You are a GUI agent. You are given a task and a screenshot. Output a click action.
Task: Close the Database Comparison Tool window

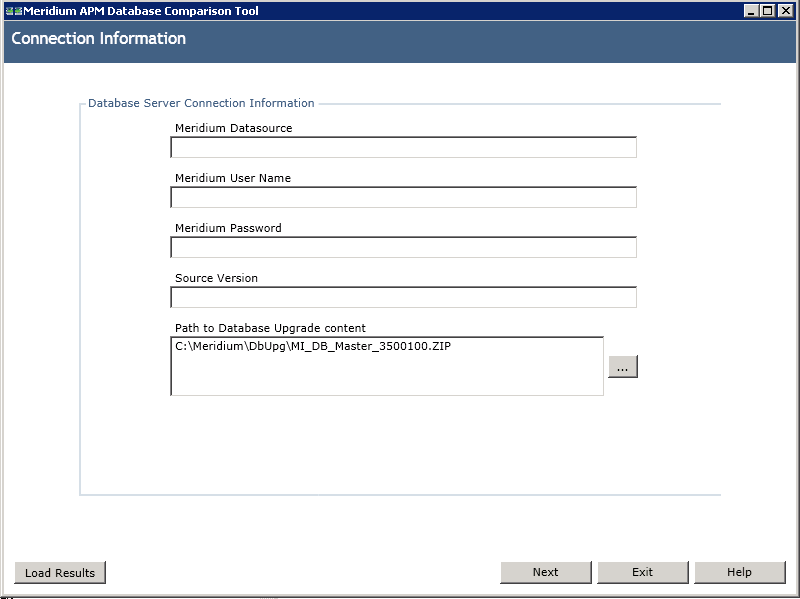tap(785, 11)
